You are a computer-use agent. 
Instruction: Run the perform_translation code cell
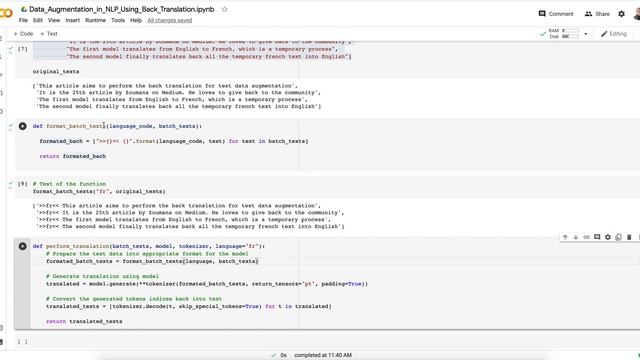tap(22, 246)
